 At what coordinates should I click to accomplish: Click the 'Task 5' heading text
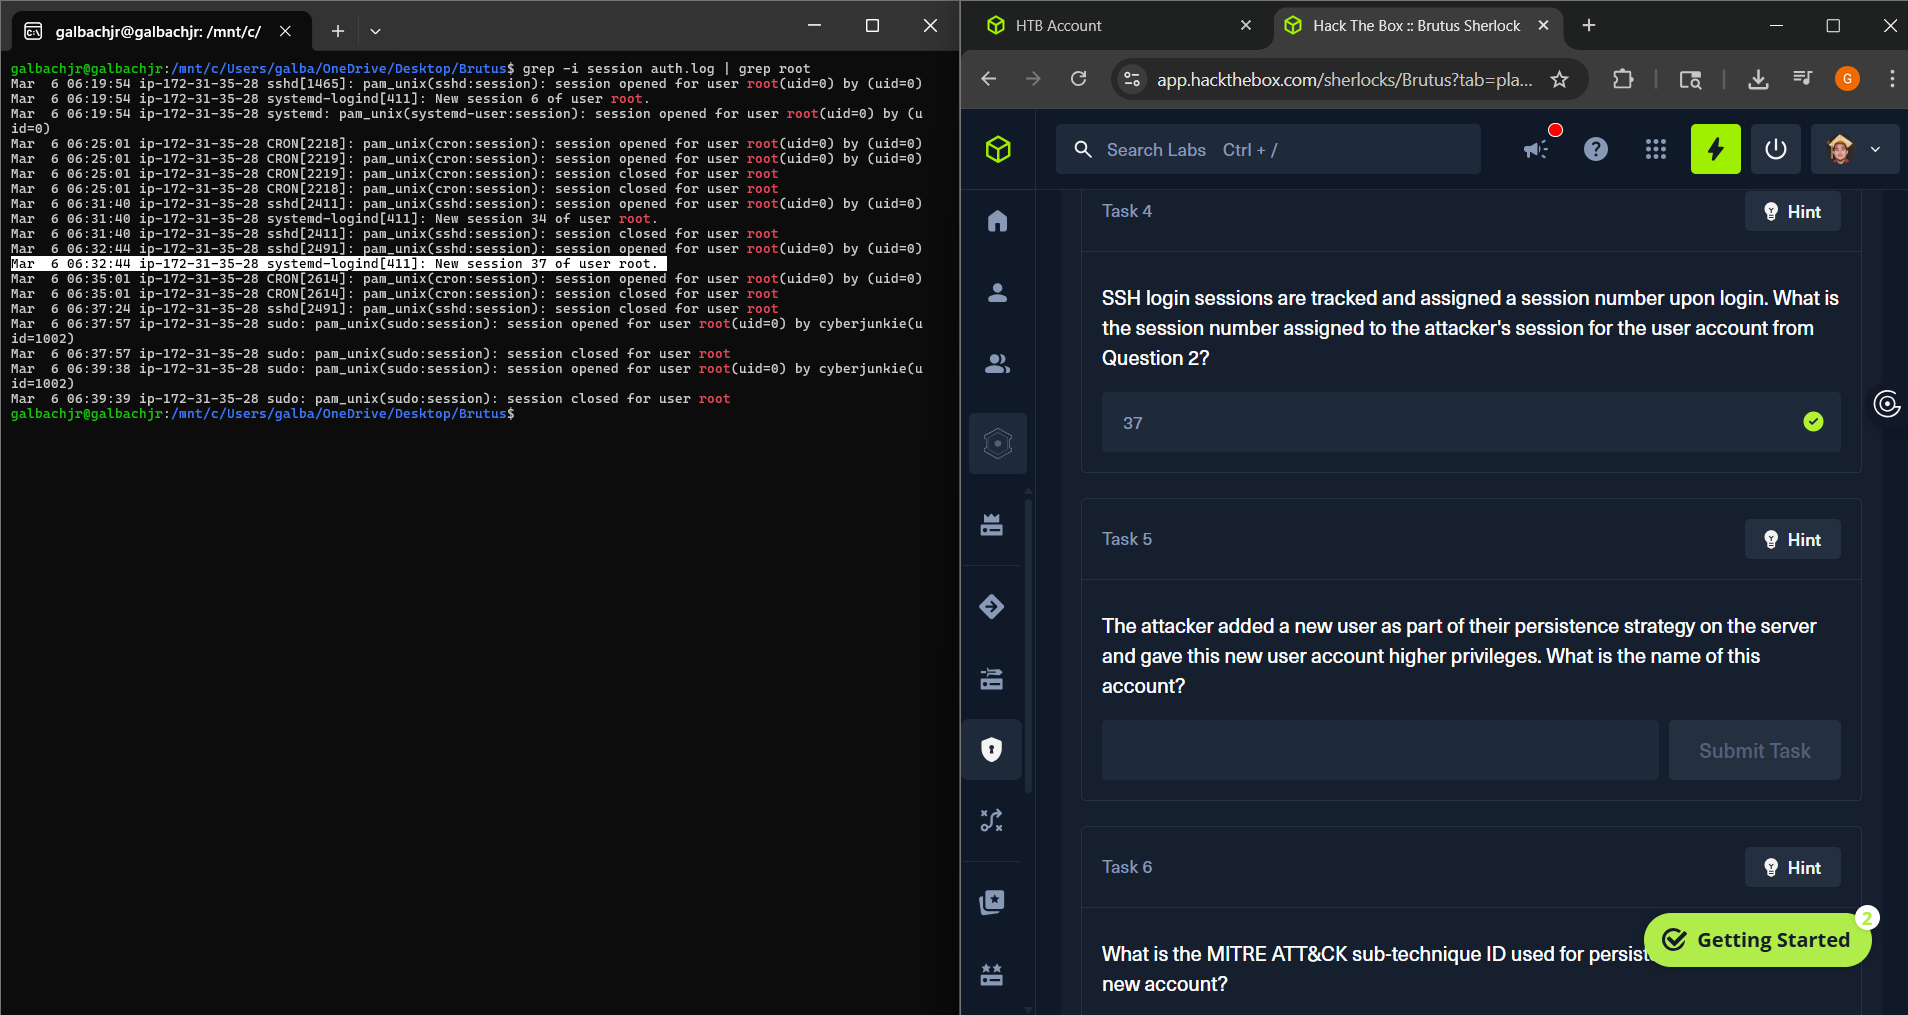pos(1127,539)
